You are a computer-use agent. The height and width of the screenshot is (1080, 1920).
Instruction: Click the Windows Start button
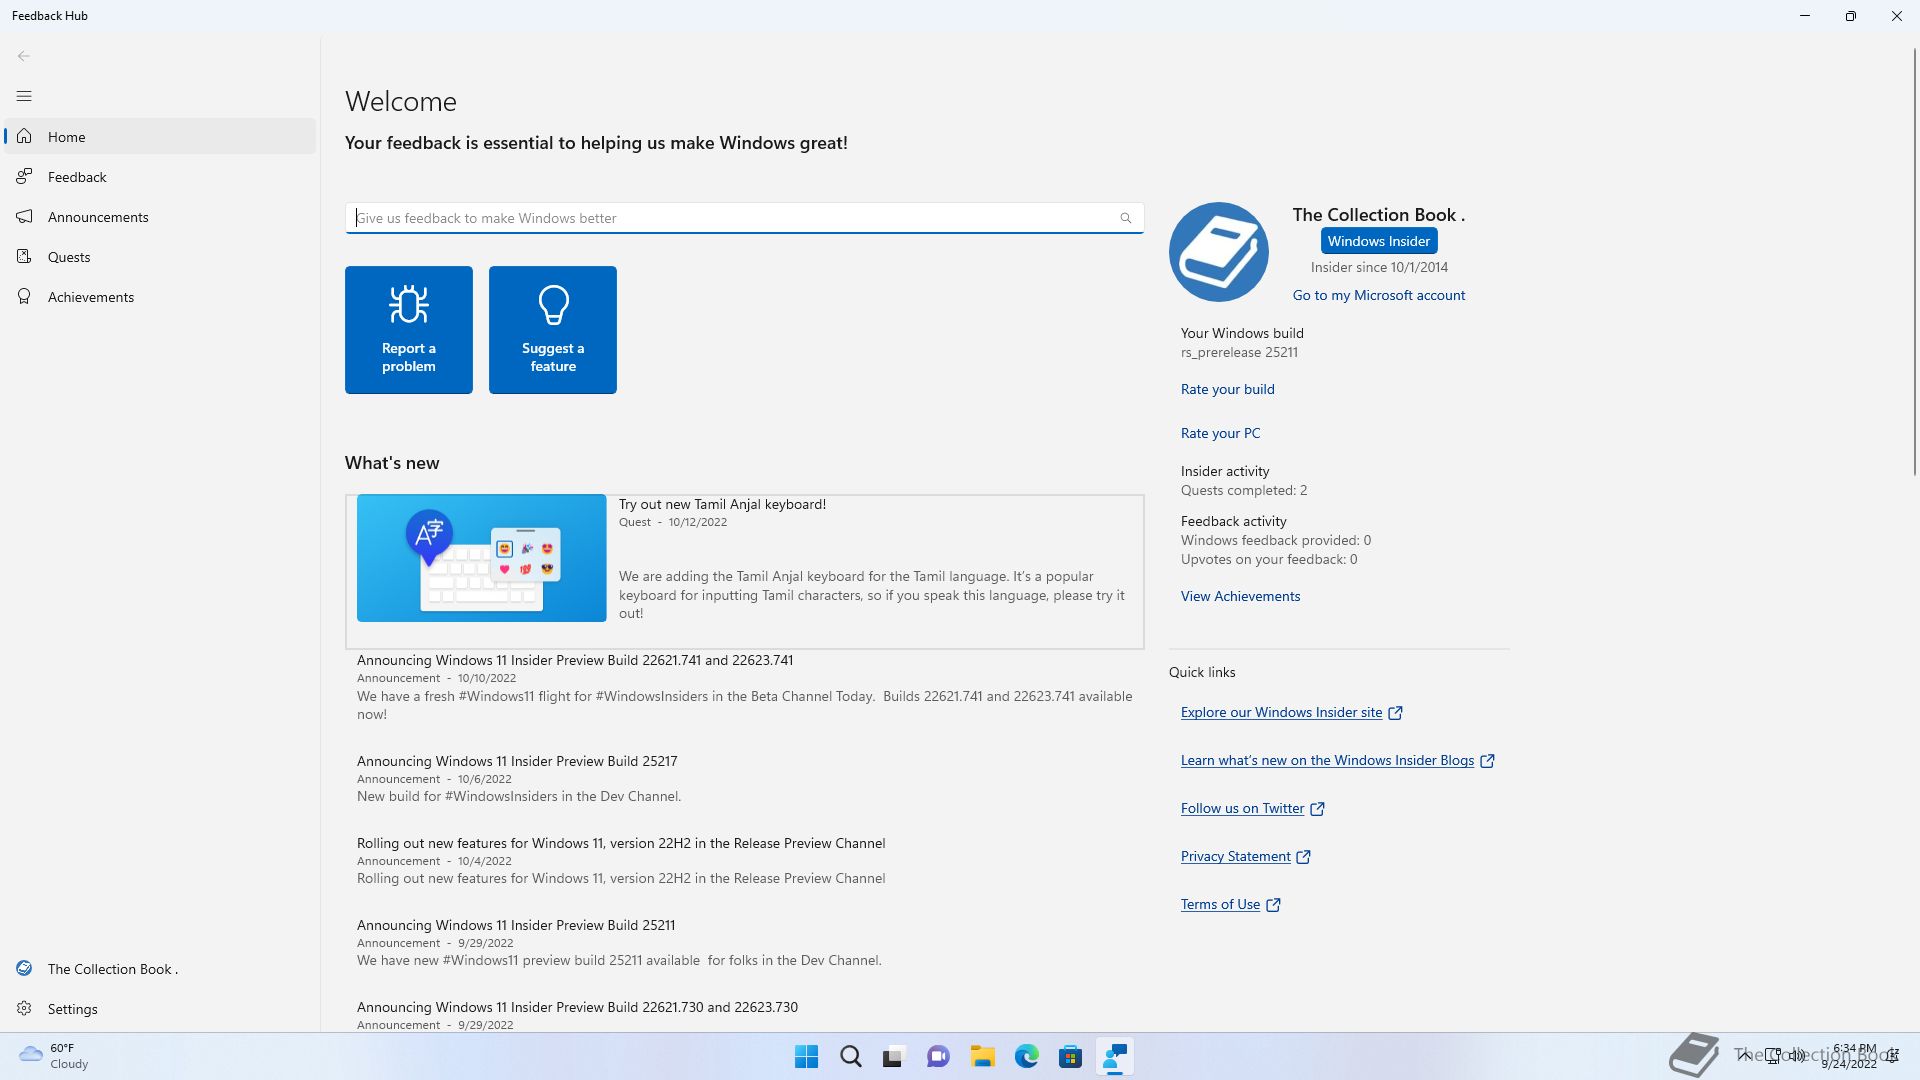coord(806,1057)
